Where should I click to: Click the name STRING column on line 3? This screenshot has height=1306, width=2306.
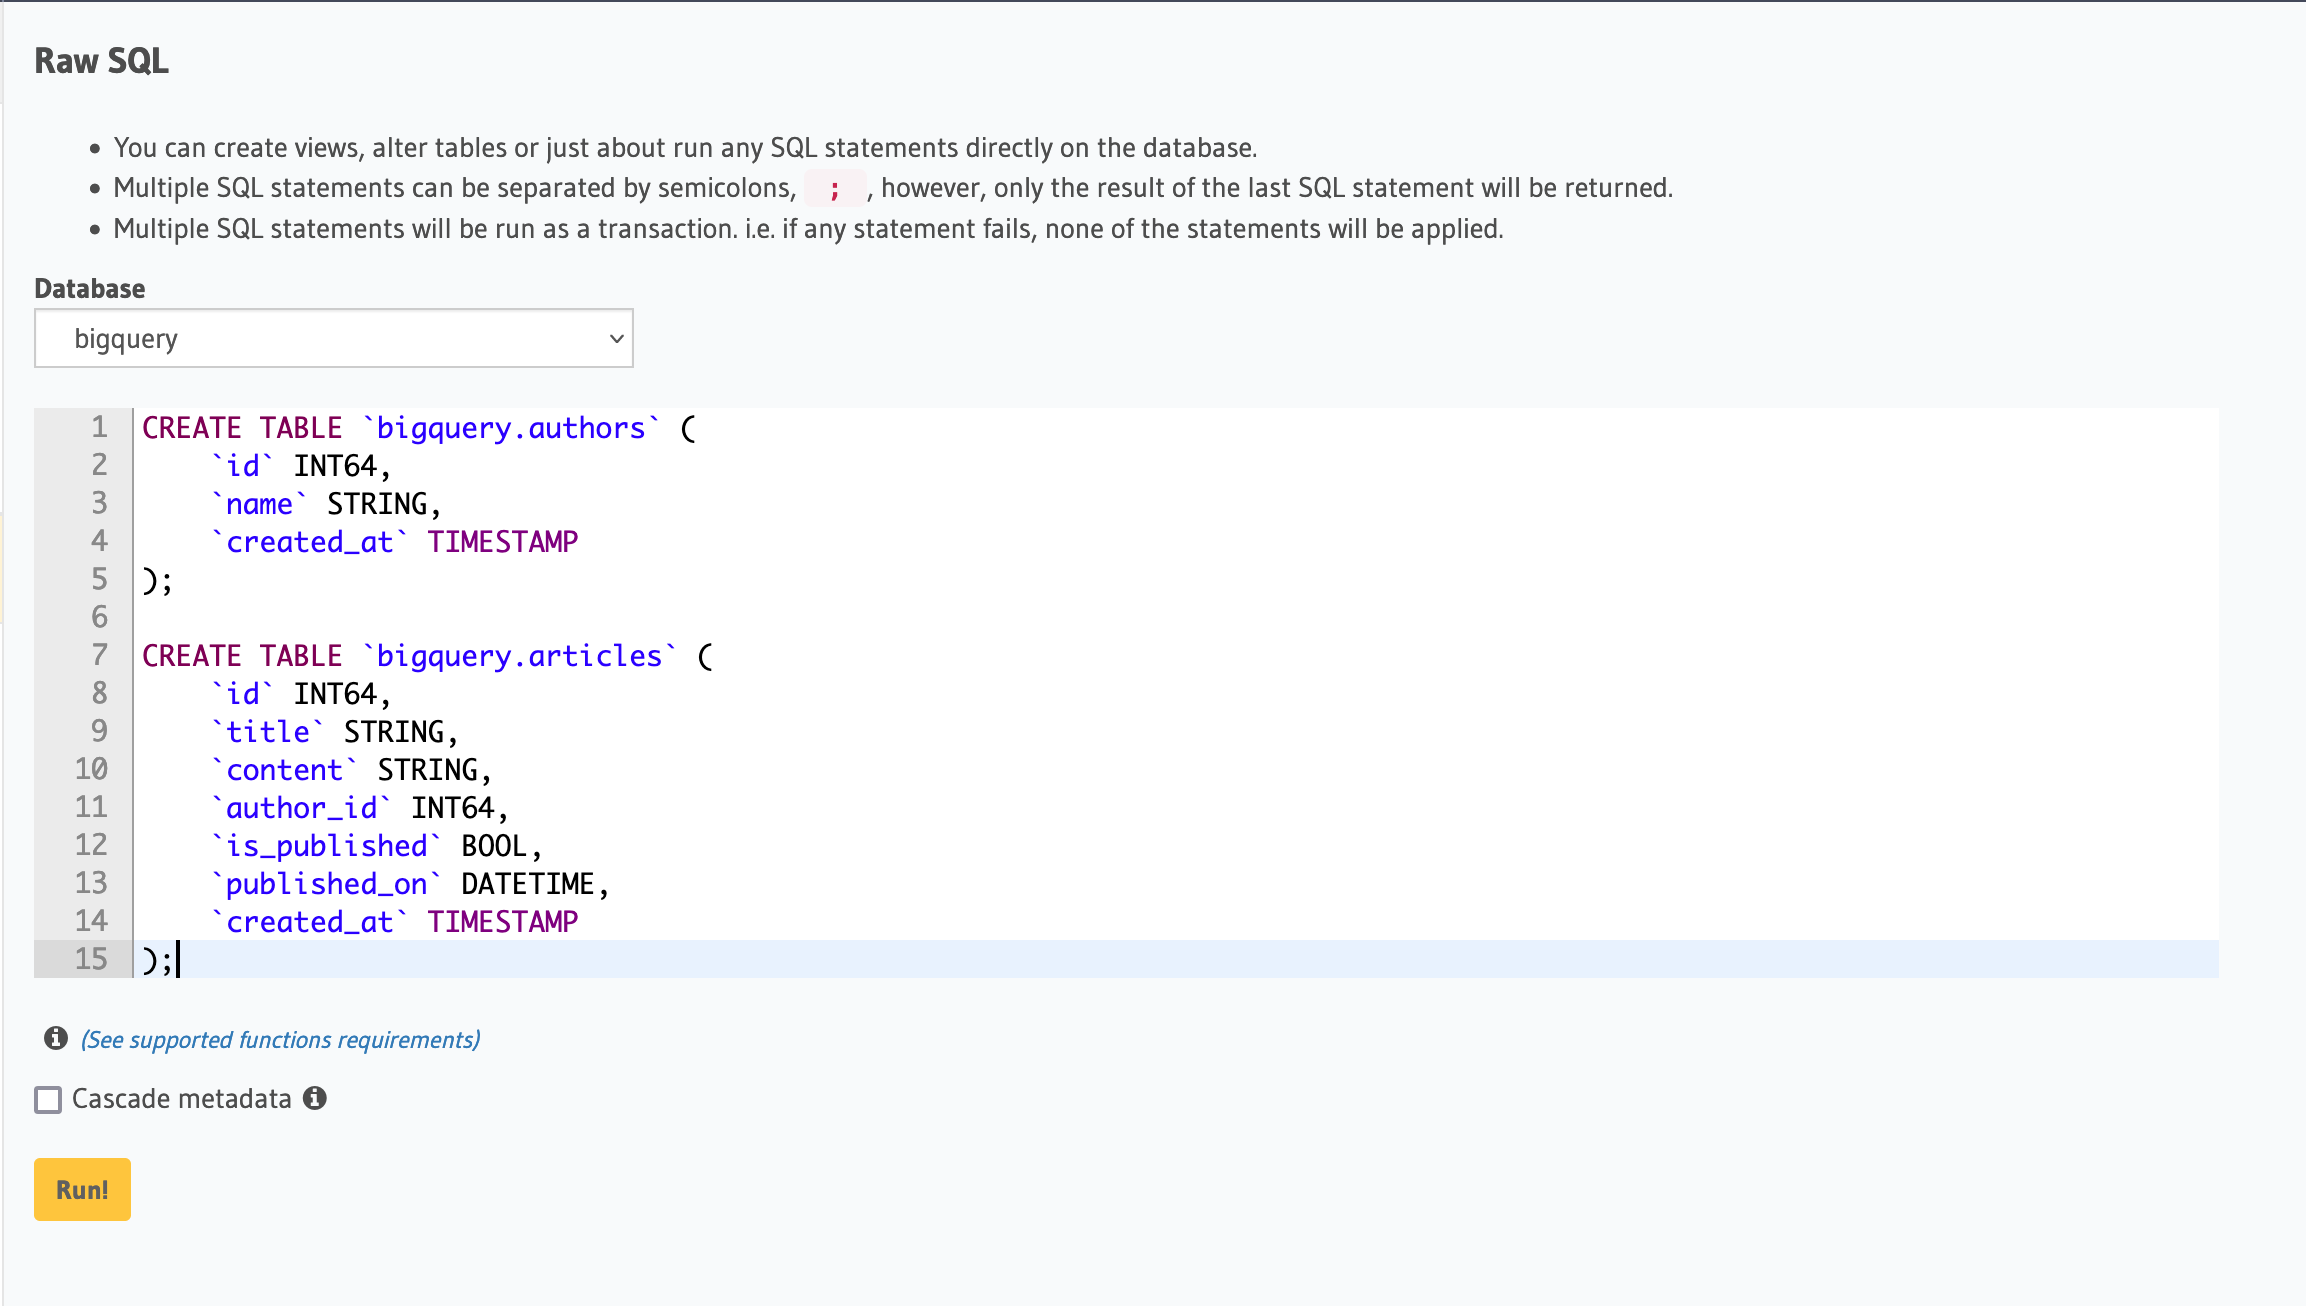[x=325, y=503]
